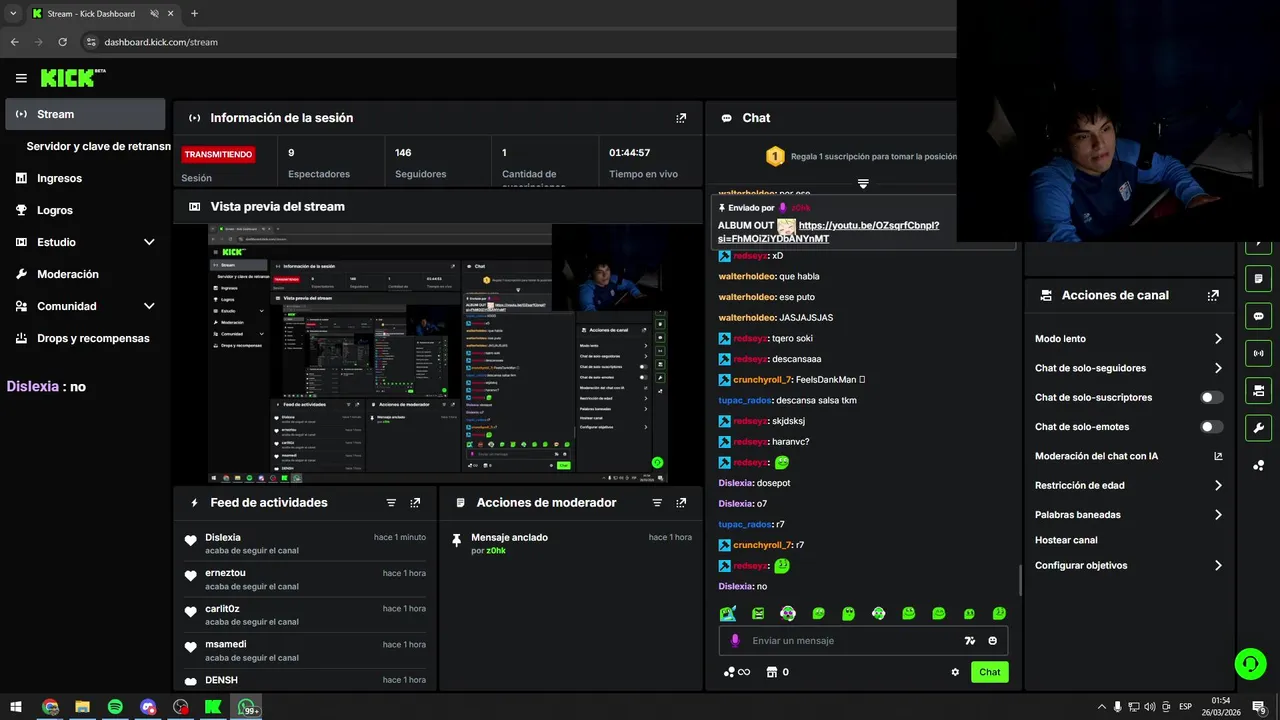Open the hamburger menu next to Kick logo
This screenshot has height=720, width=1280.
21,78
